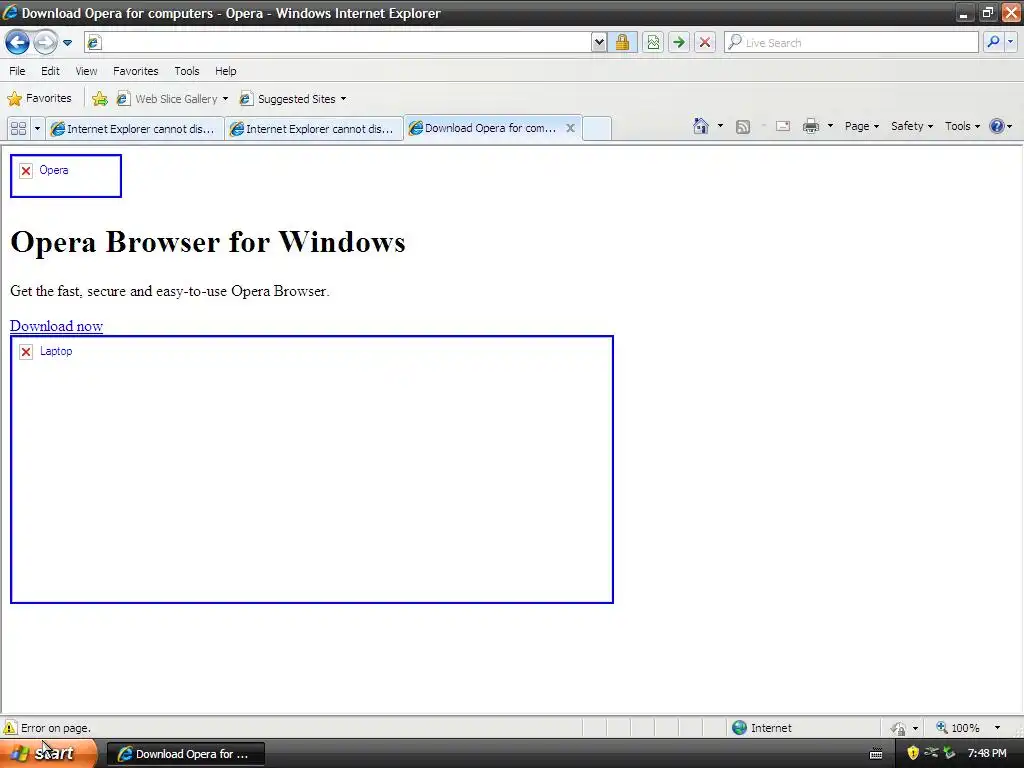Viewport: 1024px width, 768px height.
Task: Open the Favorites menu in menu bar
Action: coord(136,71)
